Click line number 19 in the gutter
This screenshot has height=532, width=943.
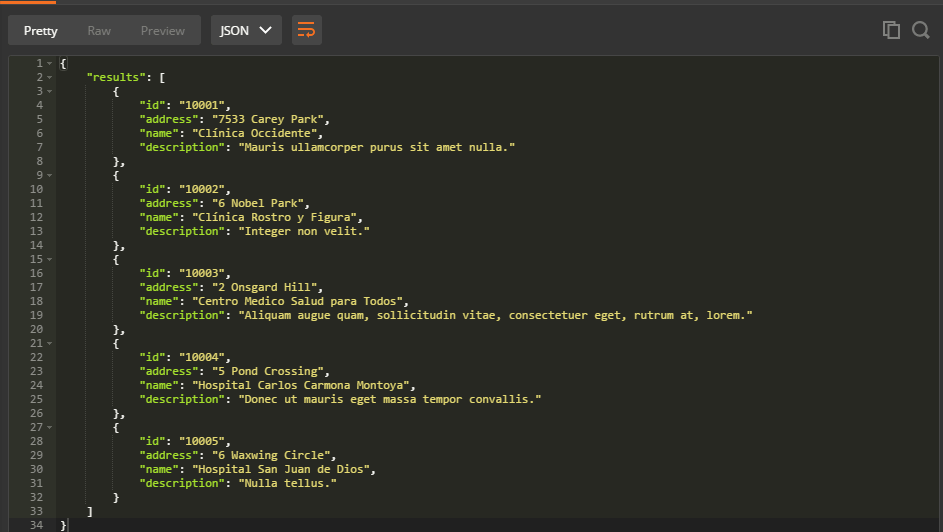[x=36, y=315]
